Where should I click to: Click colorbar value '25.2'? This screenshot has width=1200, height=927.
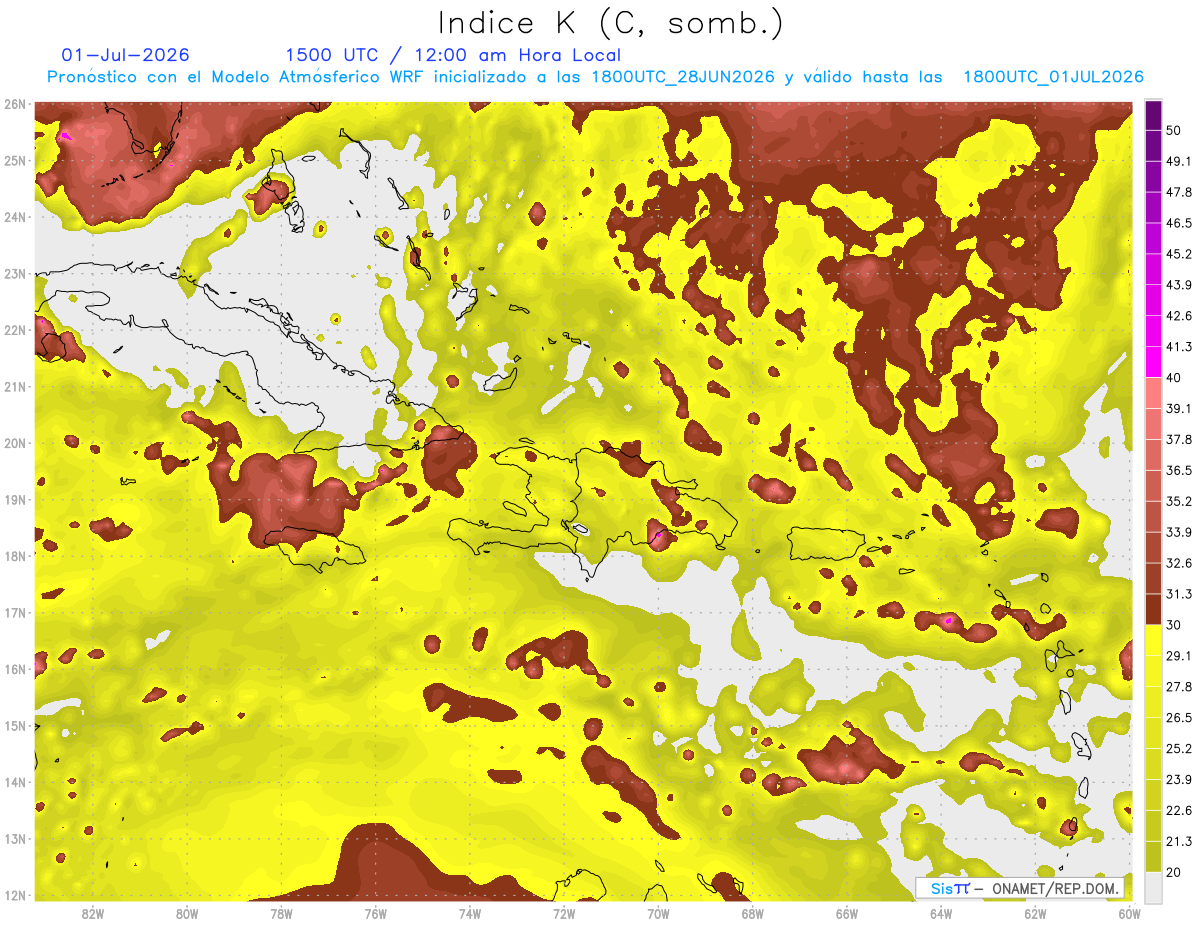click(x=1179, y=749)
